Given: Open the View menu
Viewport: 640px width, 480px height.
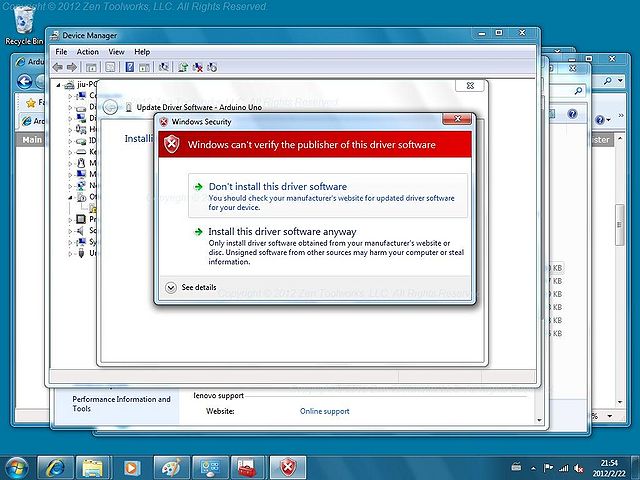Looking at the screenshot, I should point(116,52).
